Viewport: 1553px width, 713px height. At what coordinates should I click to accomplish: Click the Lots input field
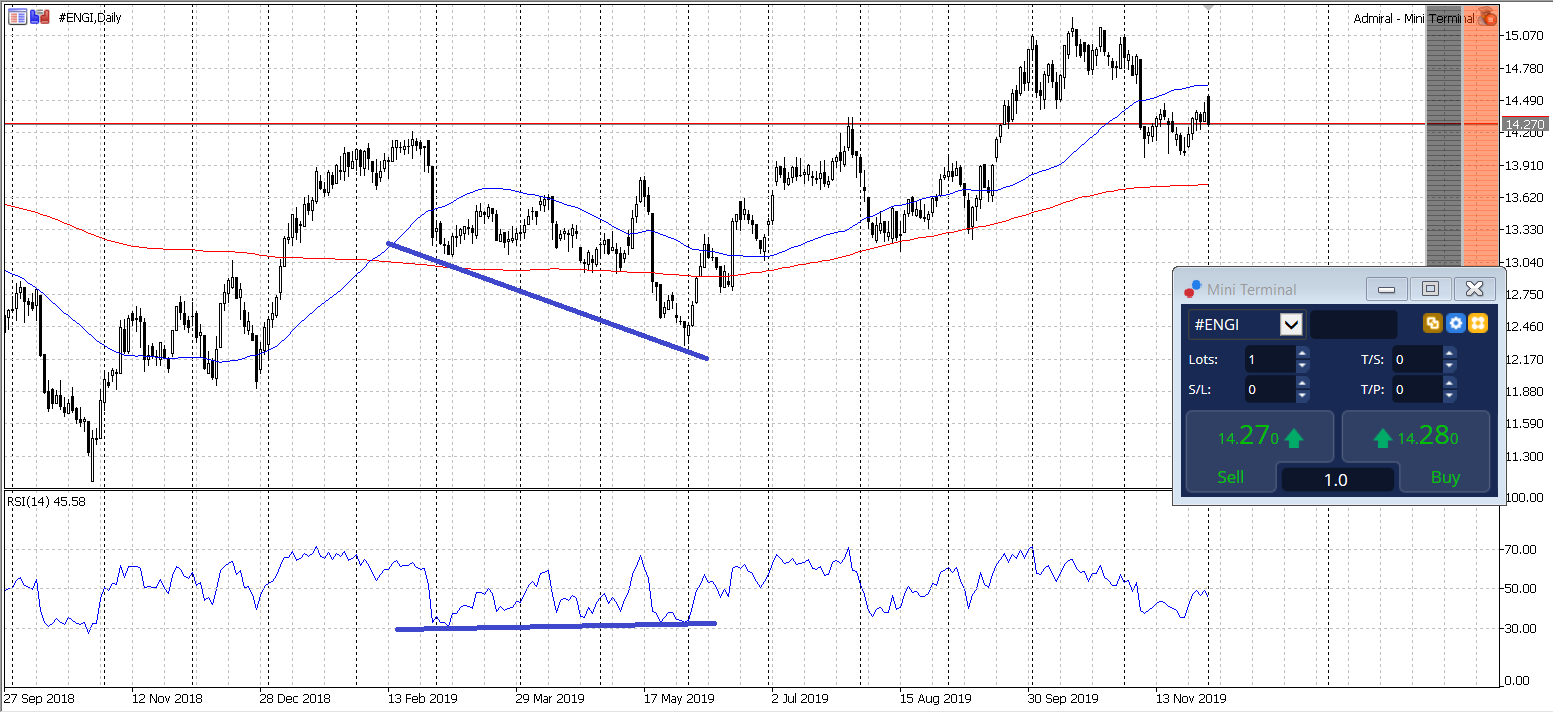[1269, 359]
